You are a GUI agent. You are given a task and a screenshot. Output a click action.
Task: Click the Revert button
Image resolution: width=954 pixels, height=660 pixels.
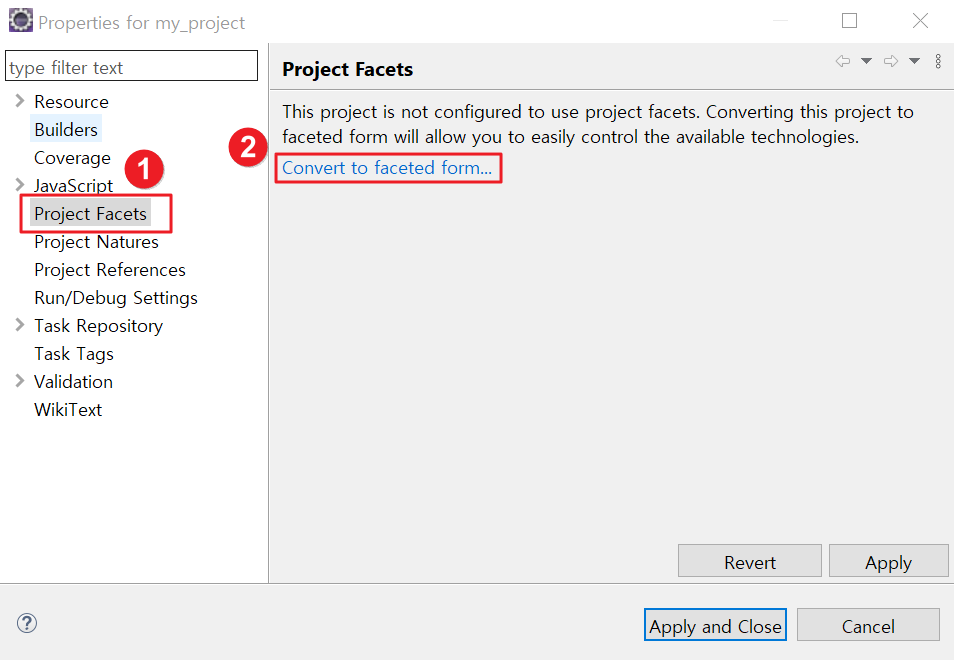(749, 560)
